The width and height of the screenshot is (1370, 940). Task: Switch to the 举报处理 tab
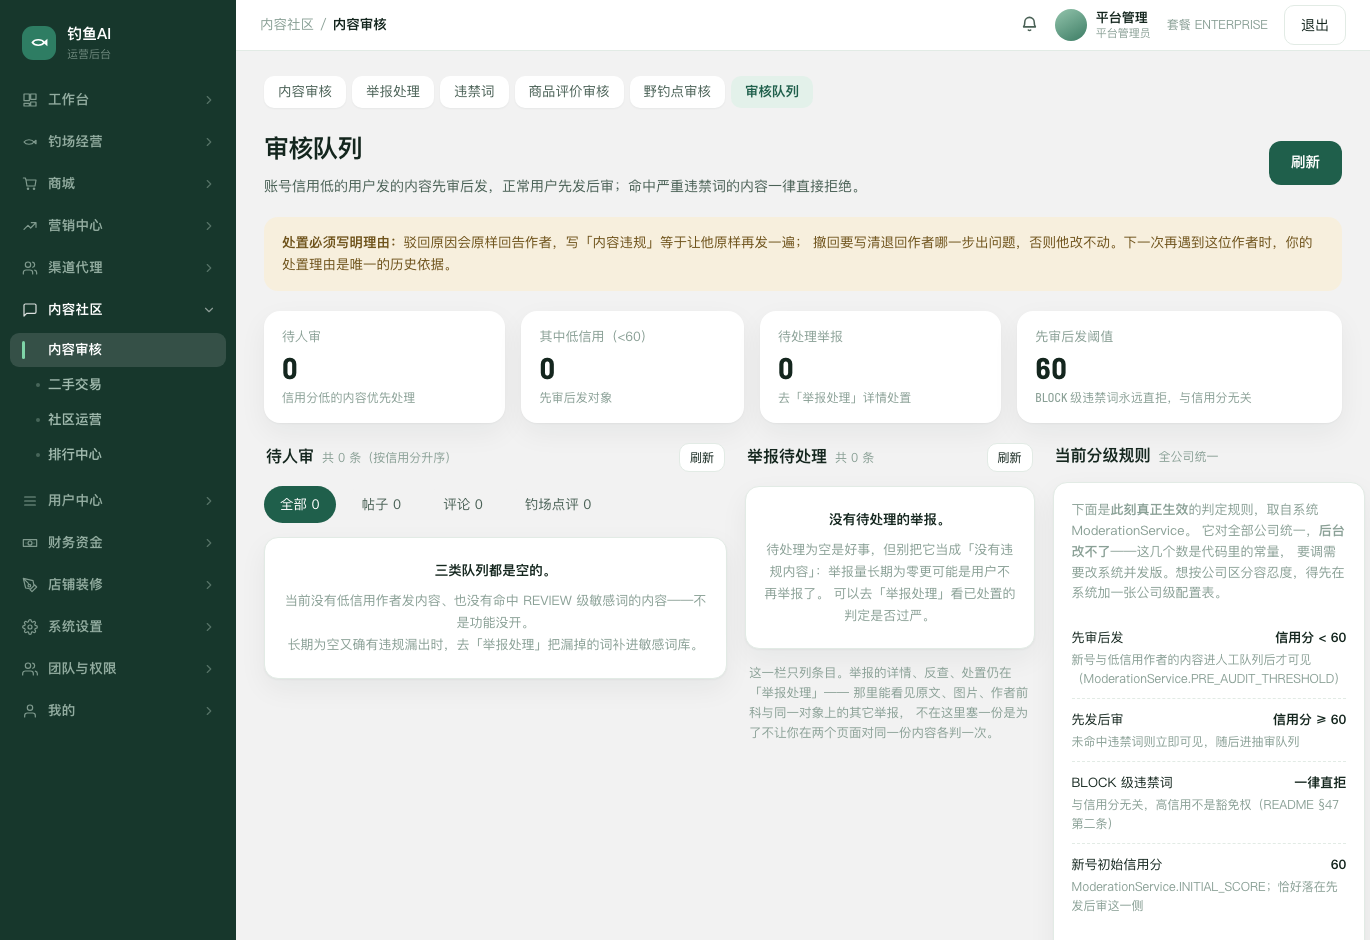(393, 92)
